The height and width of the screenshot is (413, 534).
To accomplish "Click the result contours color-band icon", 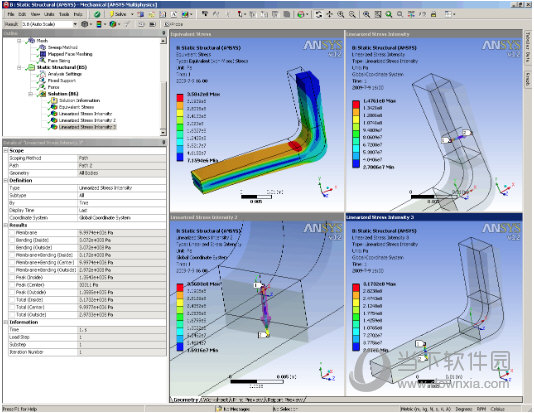I will click(99, 24).
